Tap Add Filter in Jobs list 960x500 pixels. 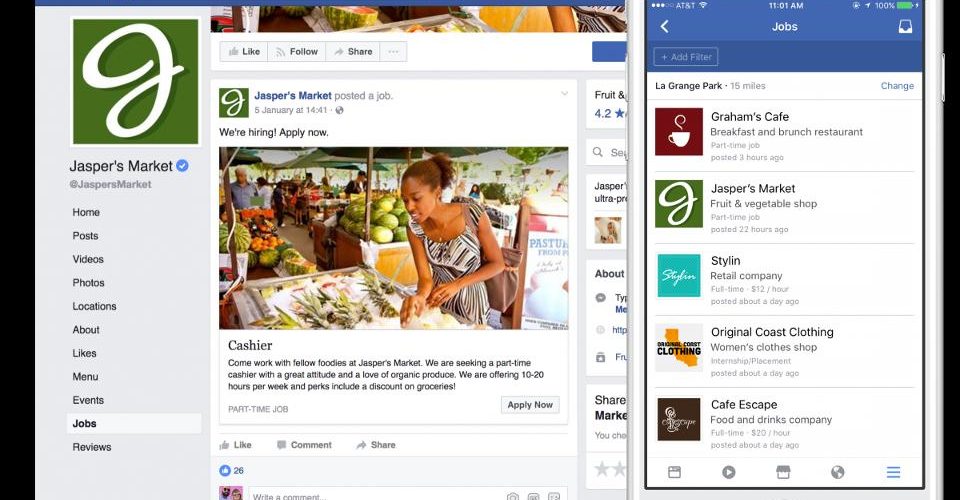click(x=686, y=57)
